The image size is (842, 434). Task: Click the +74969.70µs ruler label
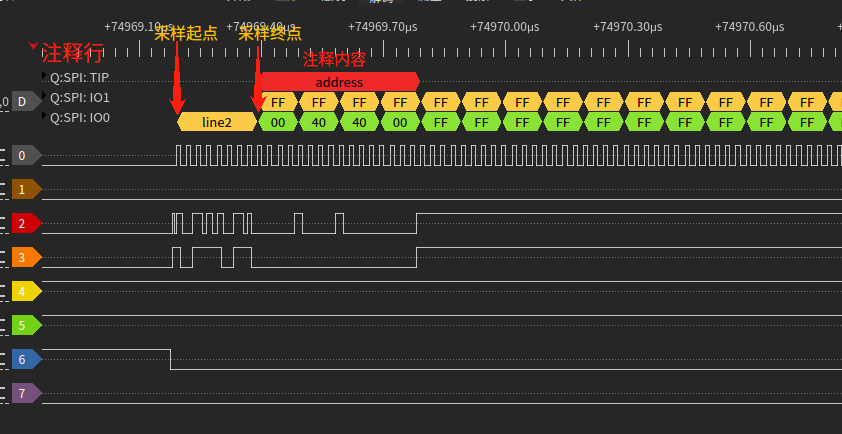[x=383, y=27]
